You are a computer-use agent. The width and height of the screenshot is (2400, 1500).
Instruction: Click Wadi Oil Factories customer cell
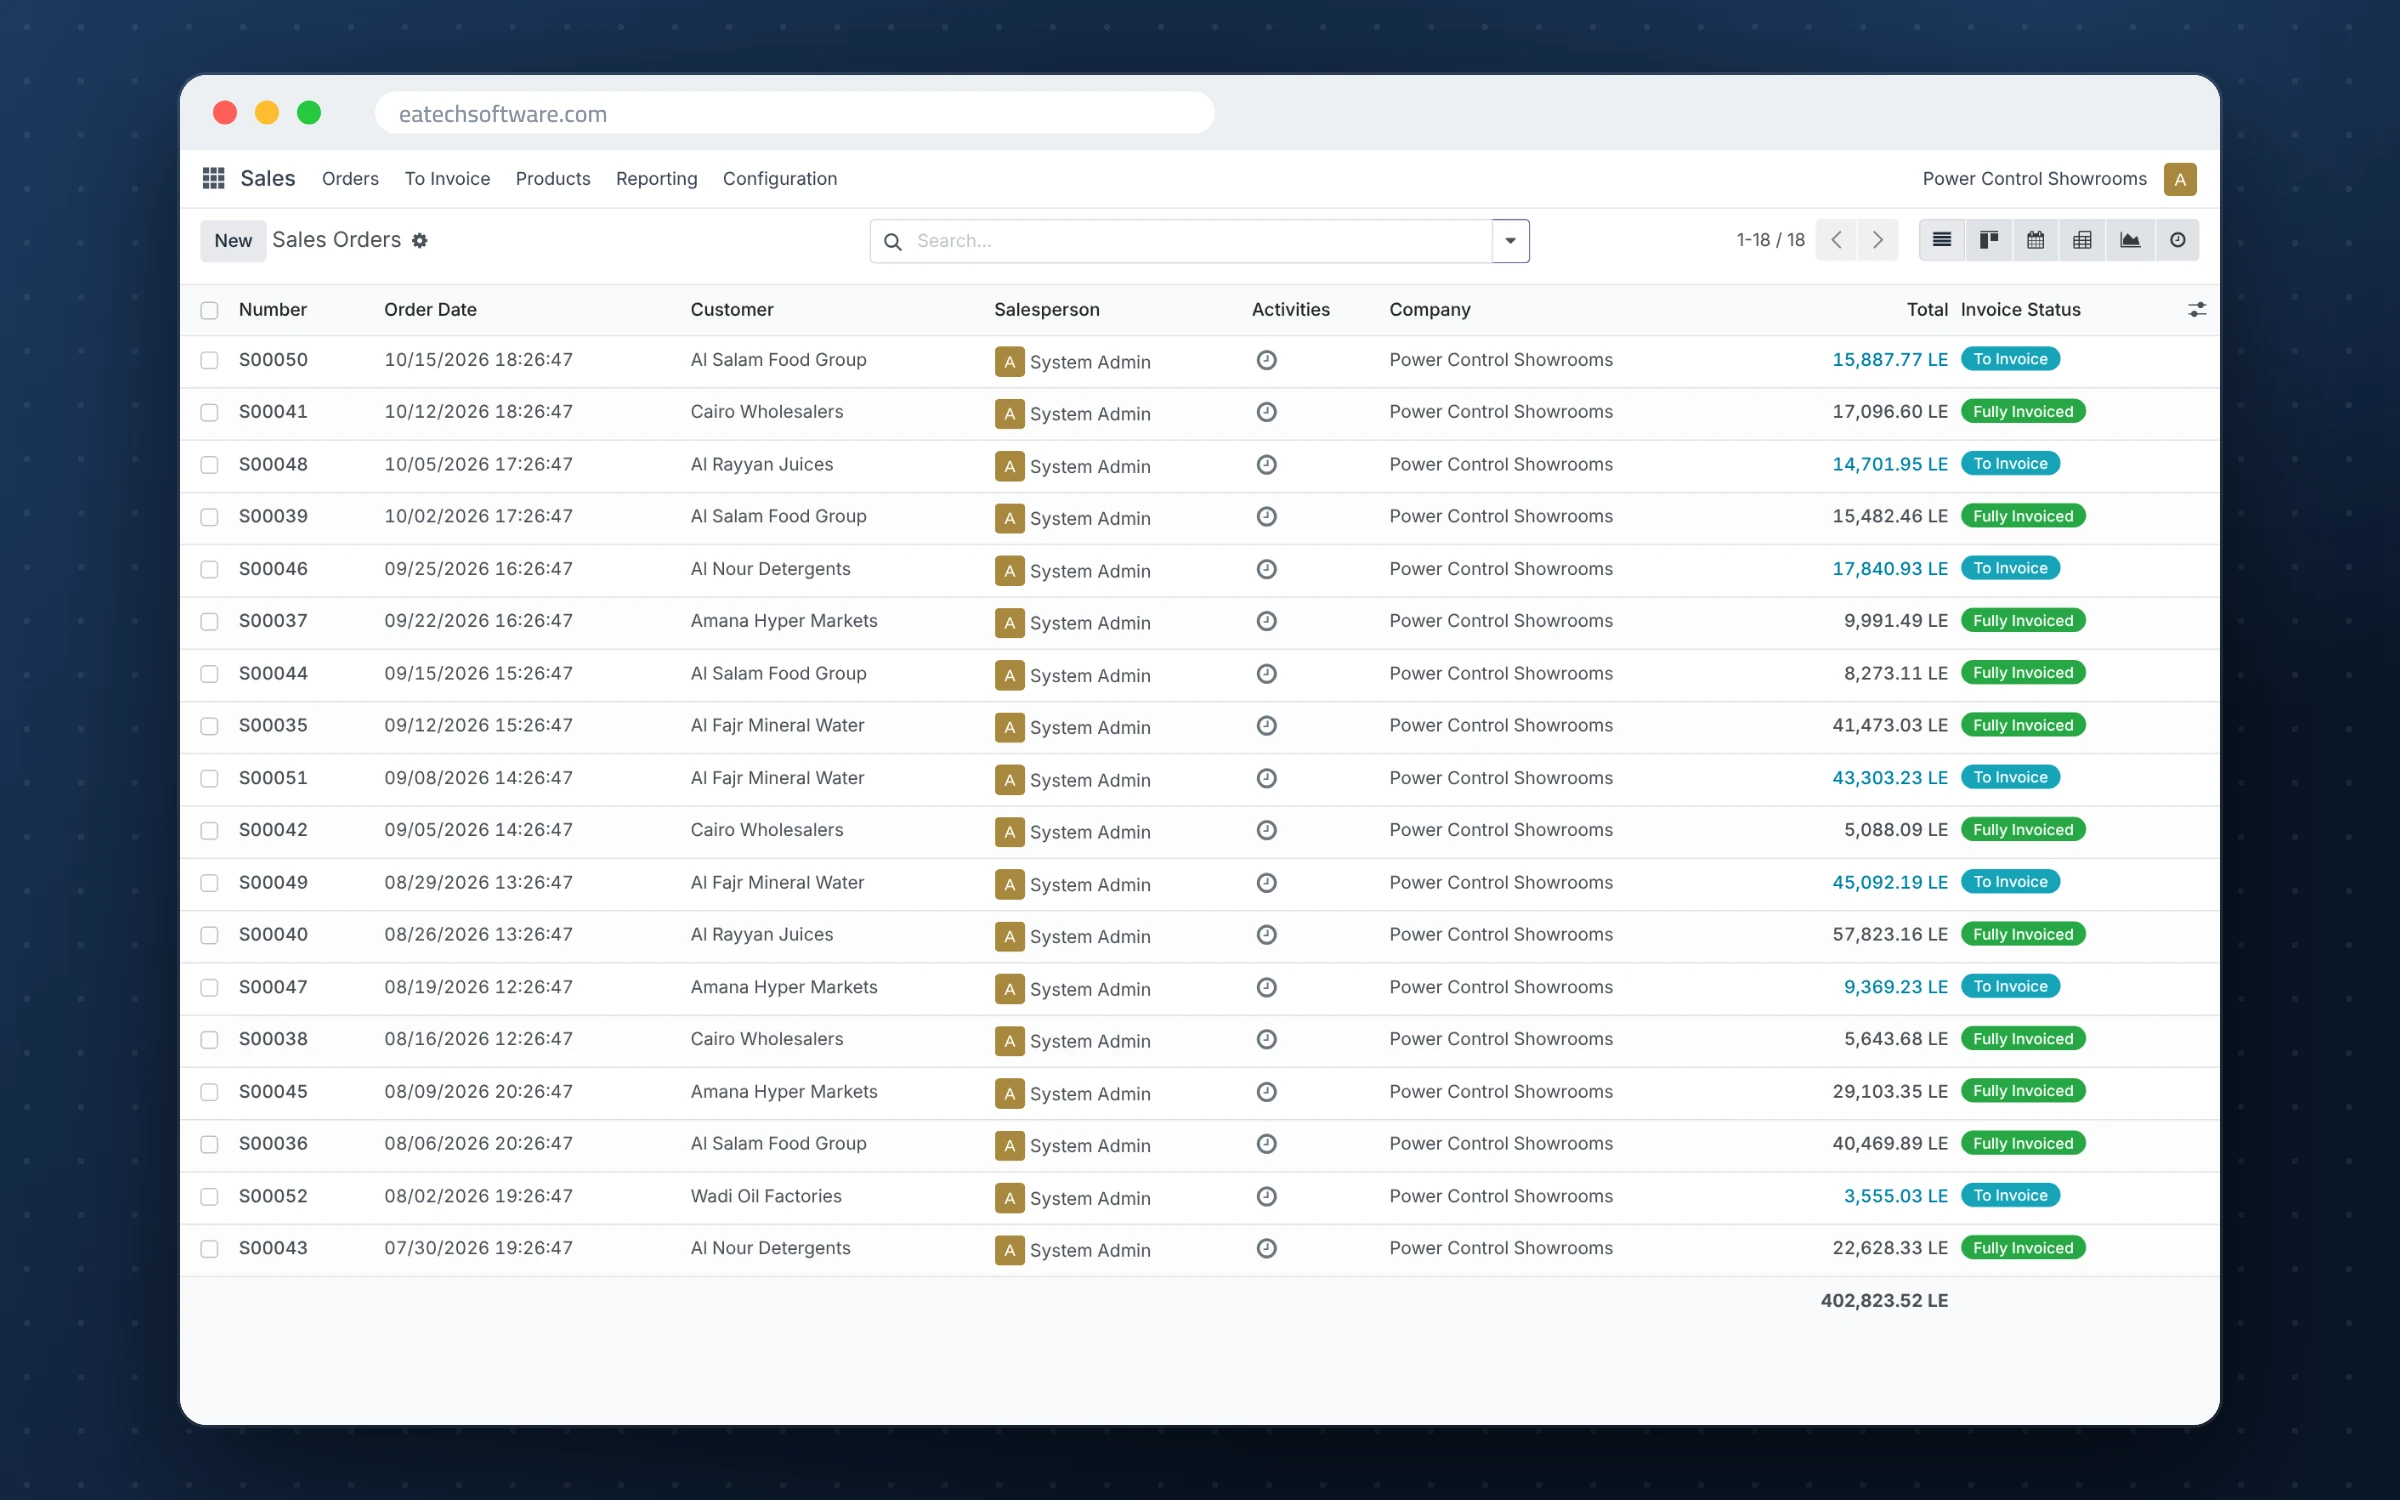(x=766, y=1196)
